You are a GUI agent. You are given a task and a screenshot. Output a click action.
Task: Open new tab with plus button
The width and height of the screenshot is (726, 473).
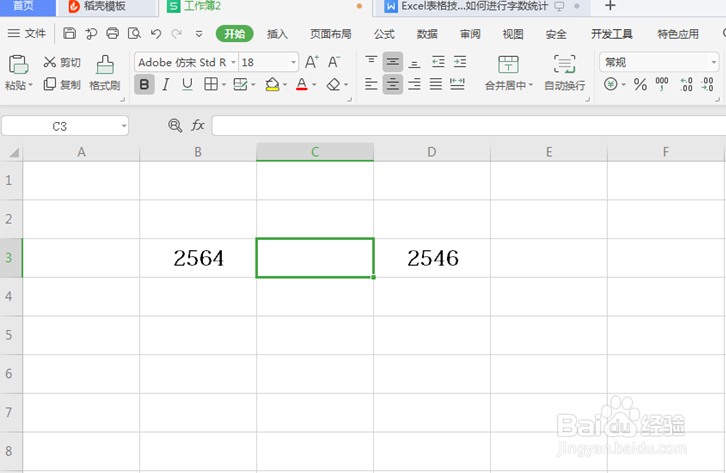(x=610, y=6)
